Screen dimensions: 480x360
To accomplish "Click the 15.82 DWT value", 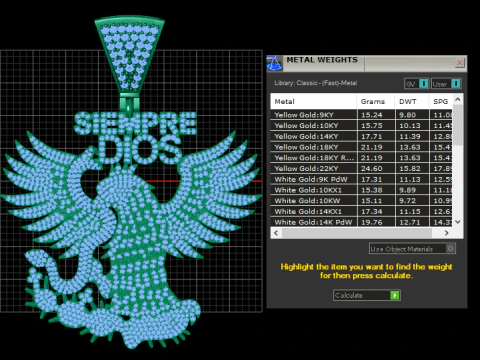I will click(x=410, y=169).
